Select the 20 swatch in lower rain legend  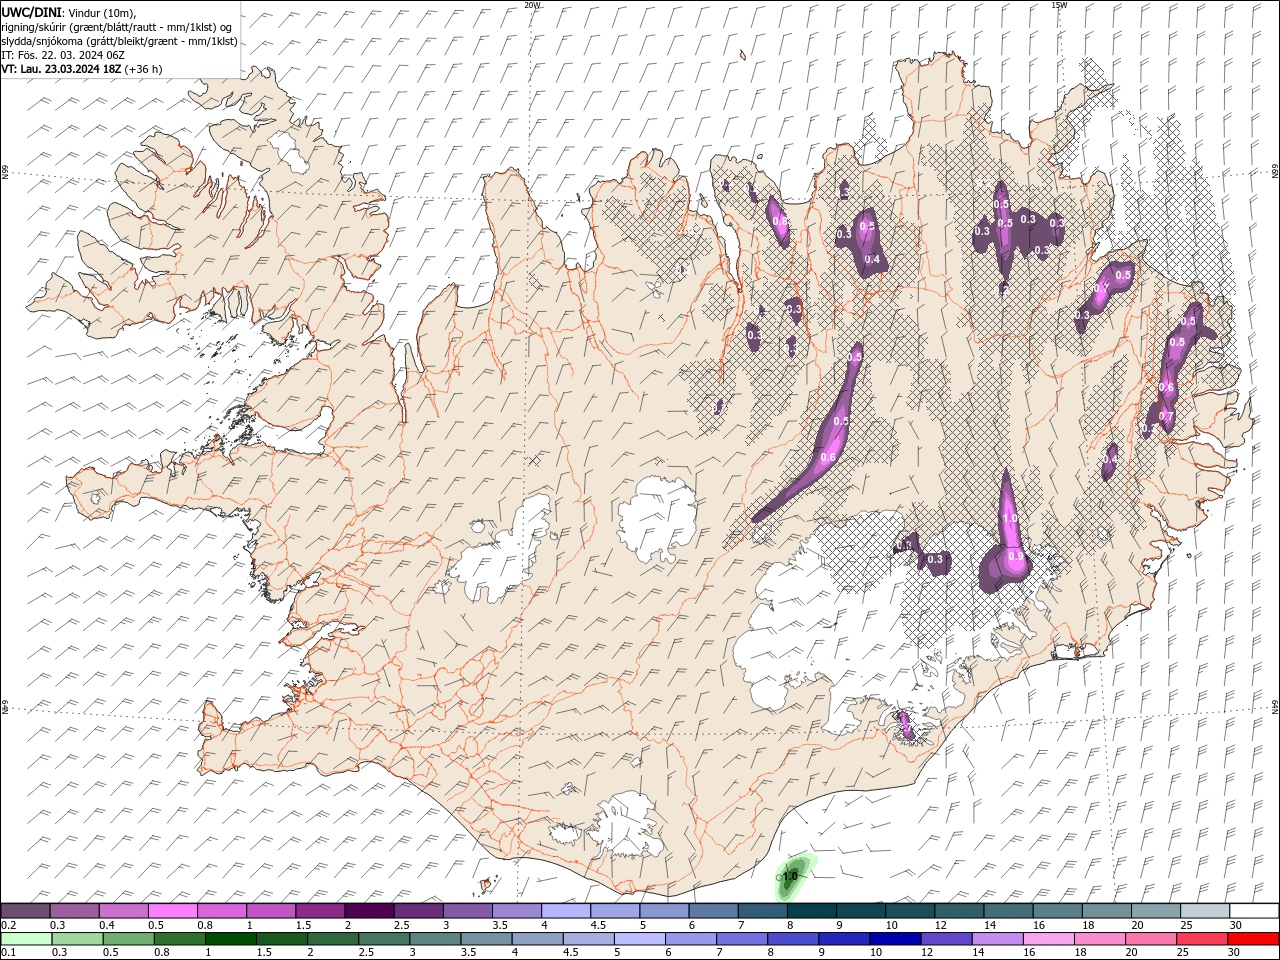pos(1150,939)
